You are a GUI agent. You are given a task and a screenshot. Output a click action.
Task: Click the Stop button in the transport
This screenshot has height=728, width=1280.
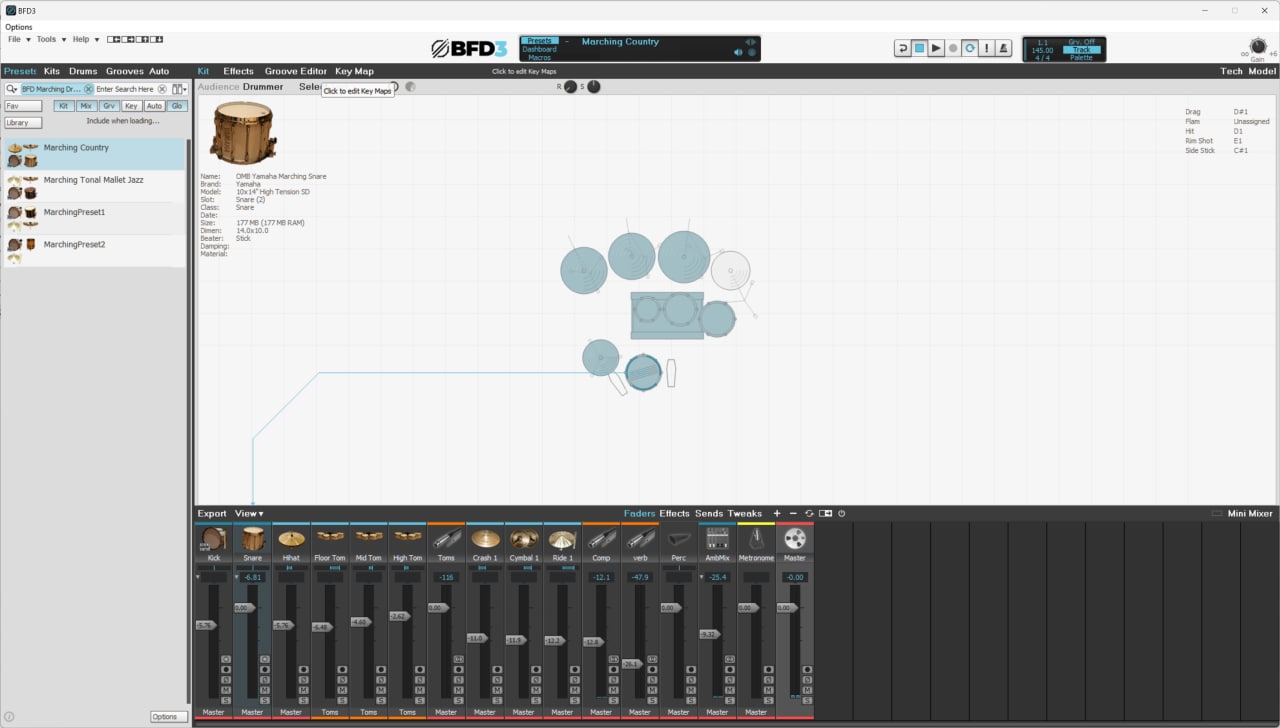(x=919, y=48)
